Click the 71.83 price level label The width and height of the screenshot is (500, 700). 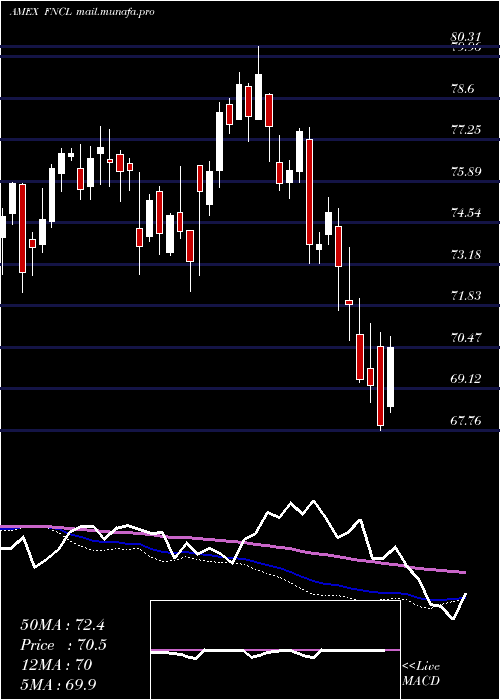467,296
